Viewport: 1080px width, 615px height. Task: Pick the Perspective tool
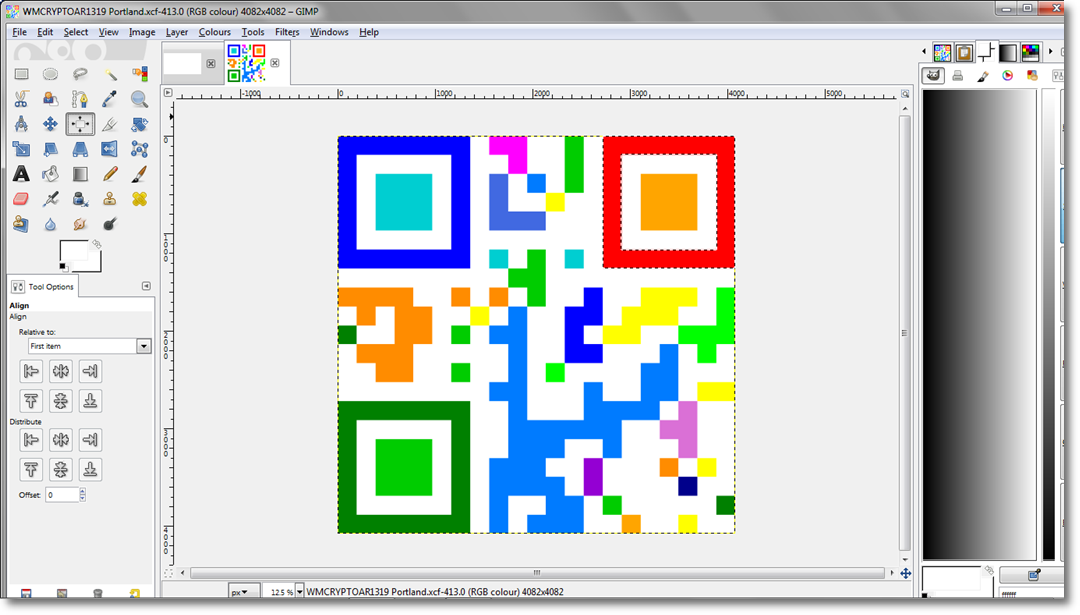coord(80,149)
